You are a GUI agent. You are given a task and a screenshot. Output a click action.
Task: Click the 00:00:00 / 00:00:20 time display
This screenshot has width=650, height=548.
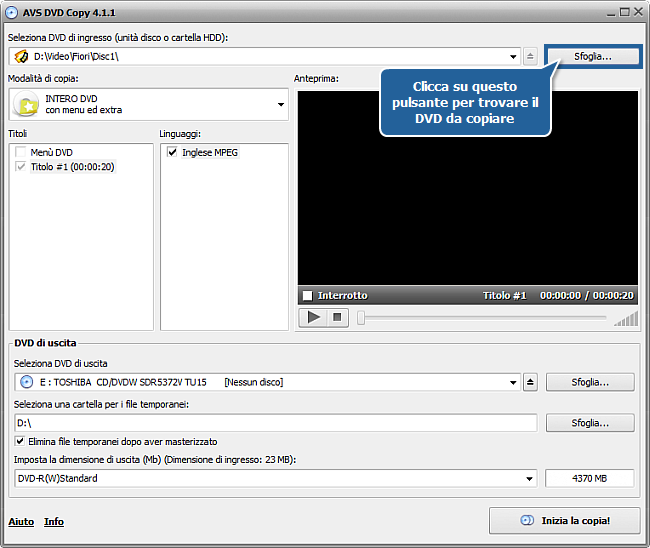pos(587,296)
